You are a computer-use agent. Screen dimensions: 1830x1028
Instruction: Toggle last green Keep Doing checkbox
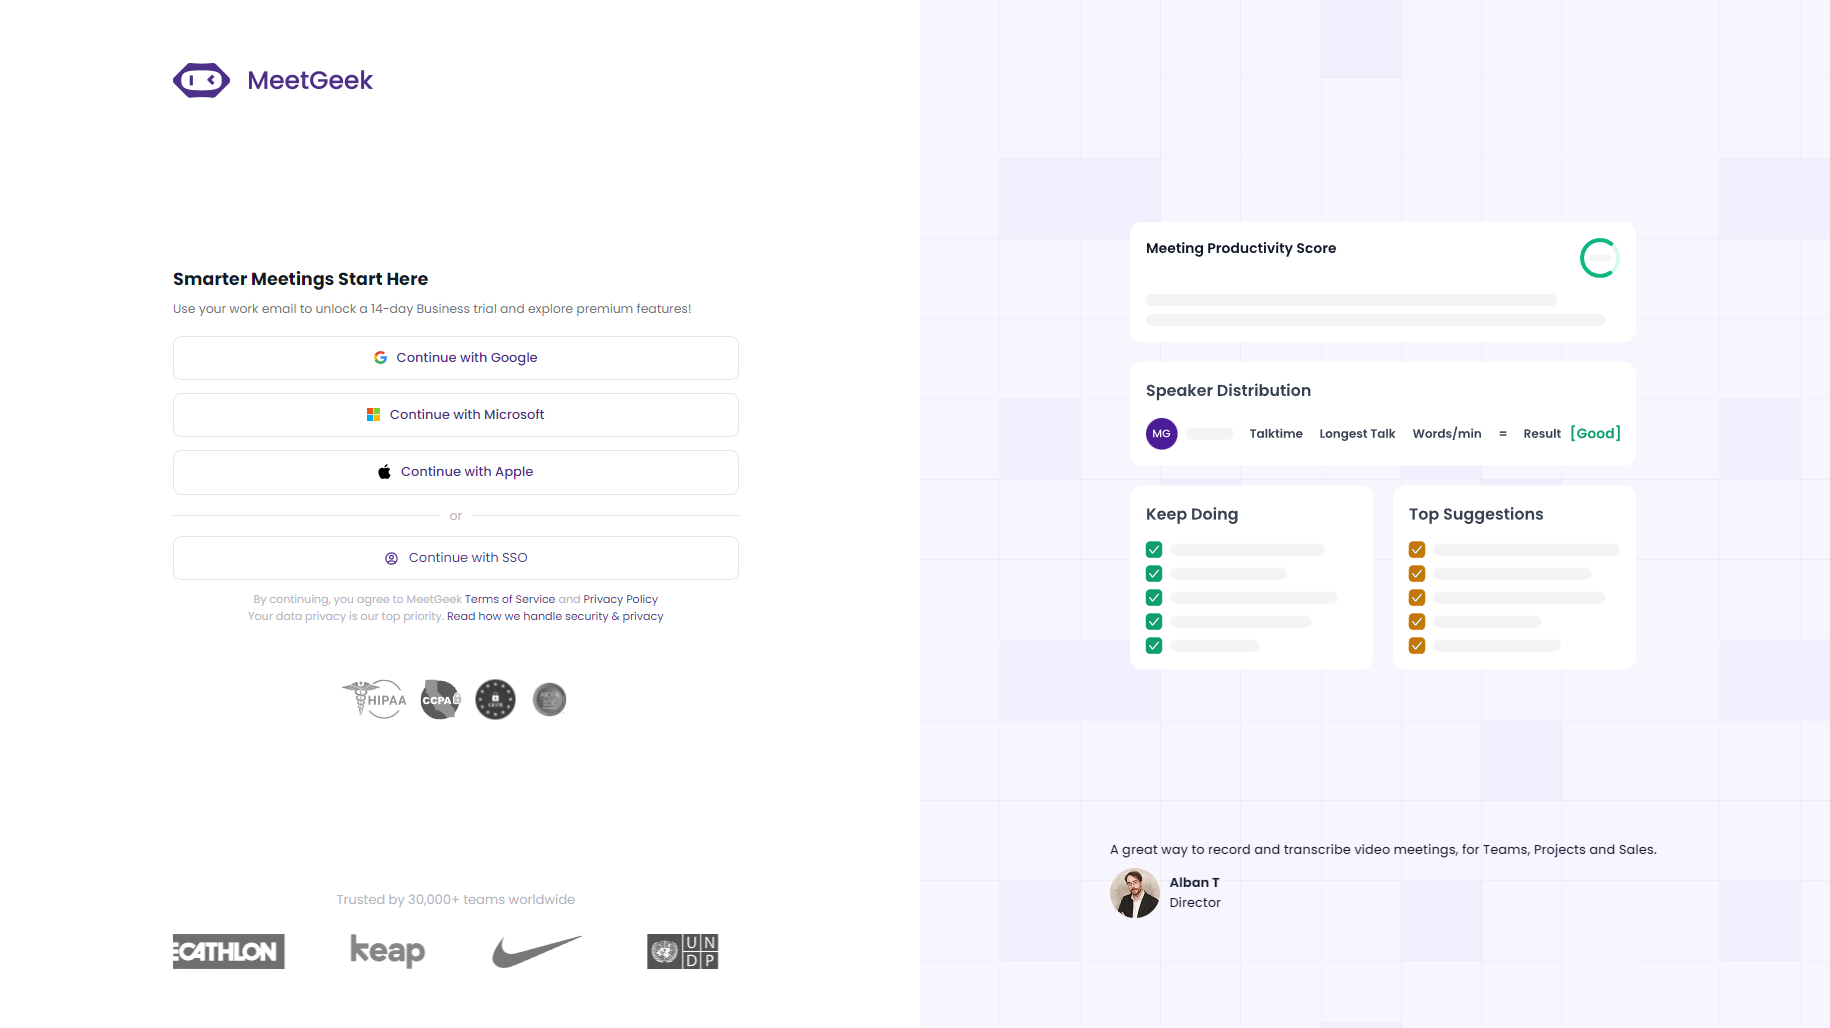[x=1154, y=645]
